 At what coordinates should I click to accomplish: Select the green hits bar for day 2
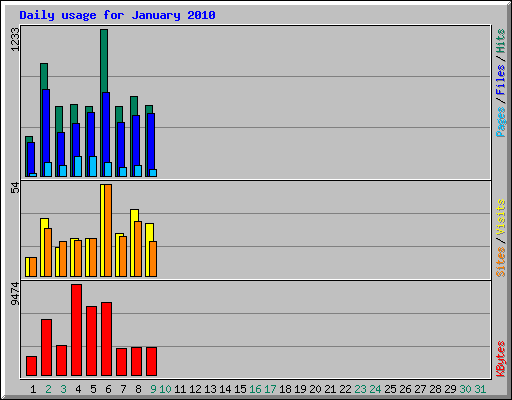click(x=44, y=76)
